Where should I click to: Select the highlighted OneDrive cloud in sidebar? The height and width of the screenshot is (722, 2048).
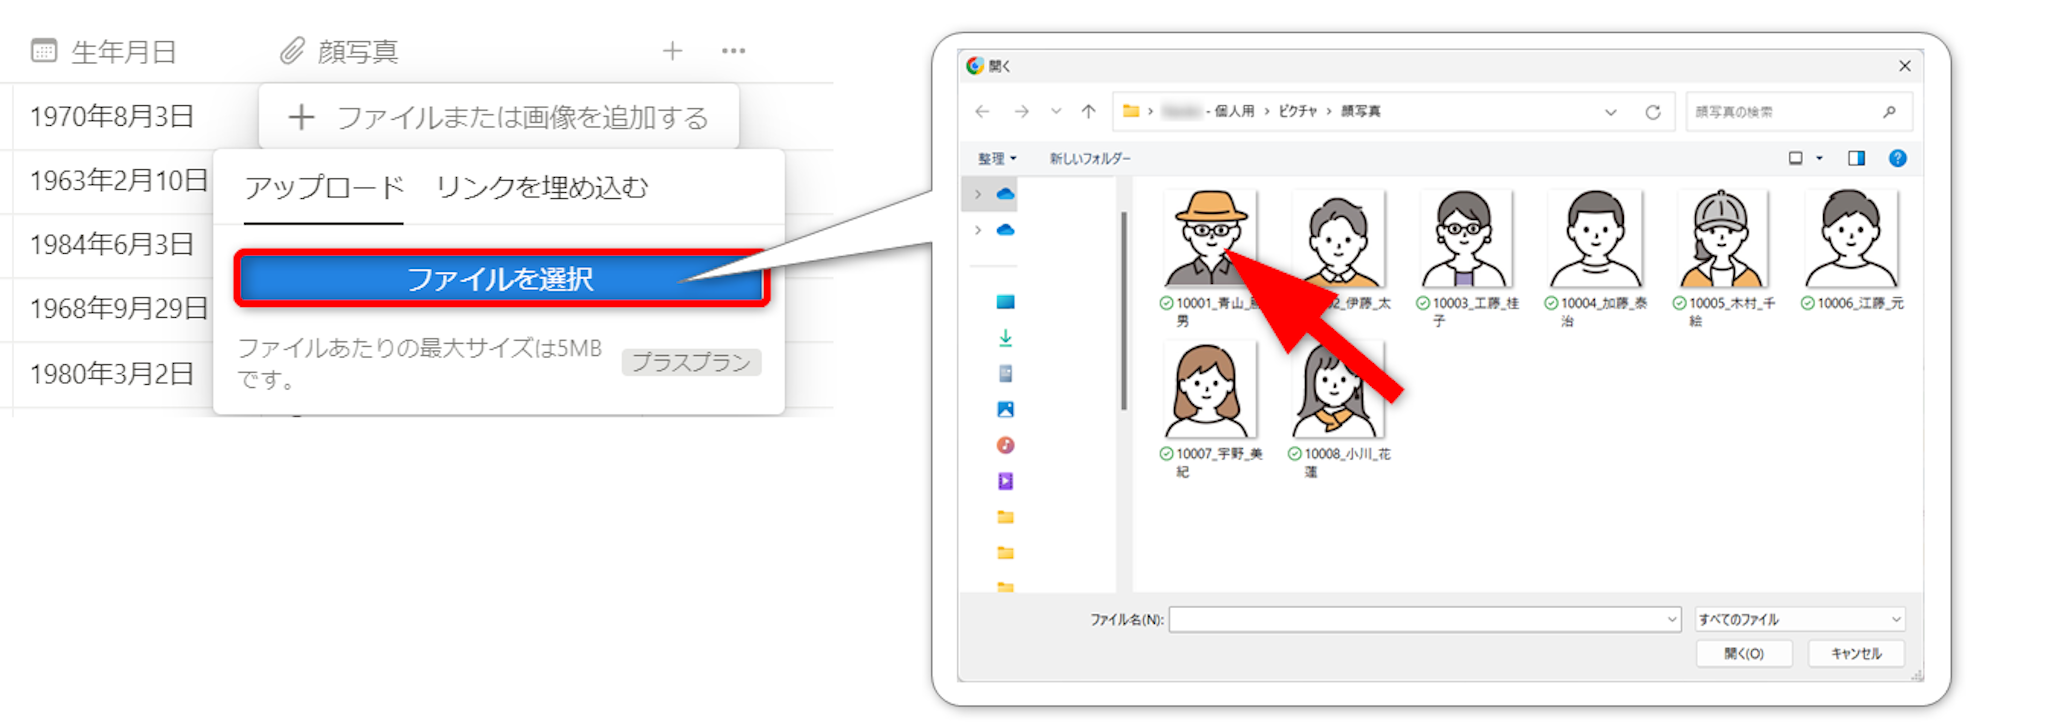point(1005,194)
